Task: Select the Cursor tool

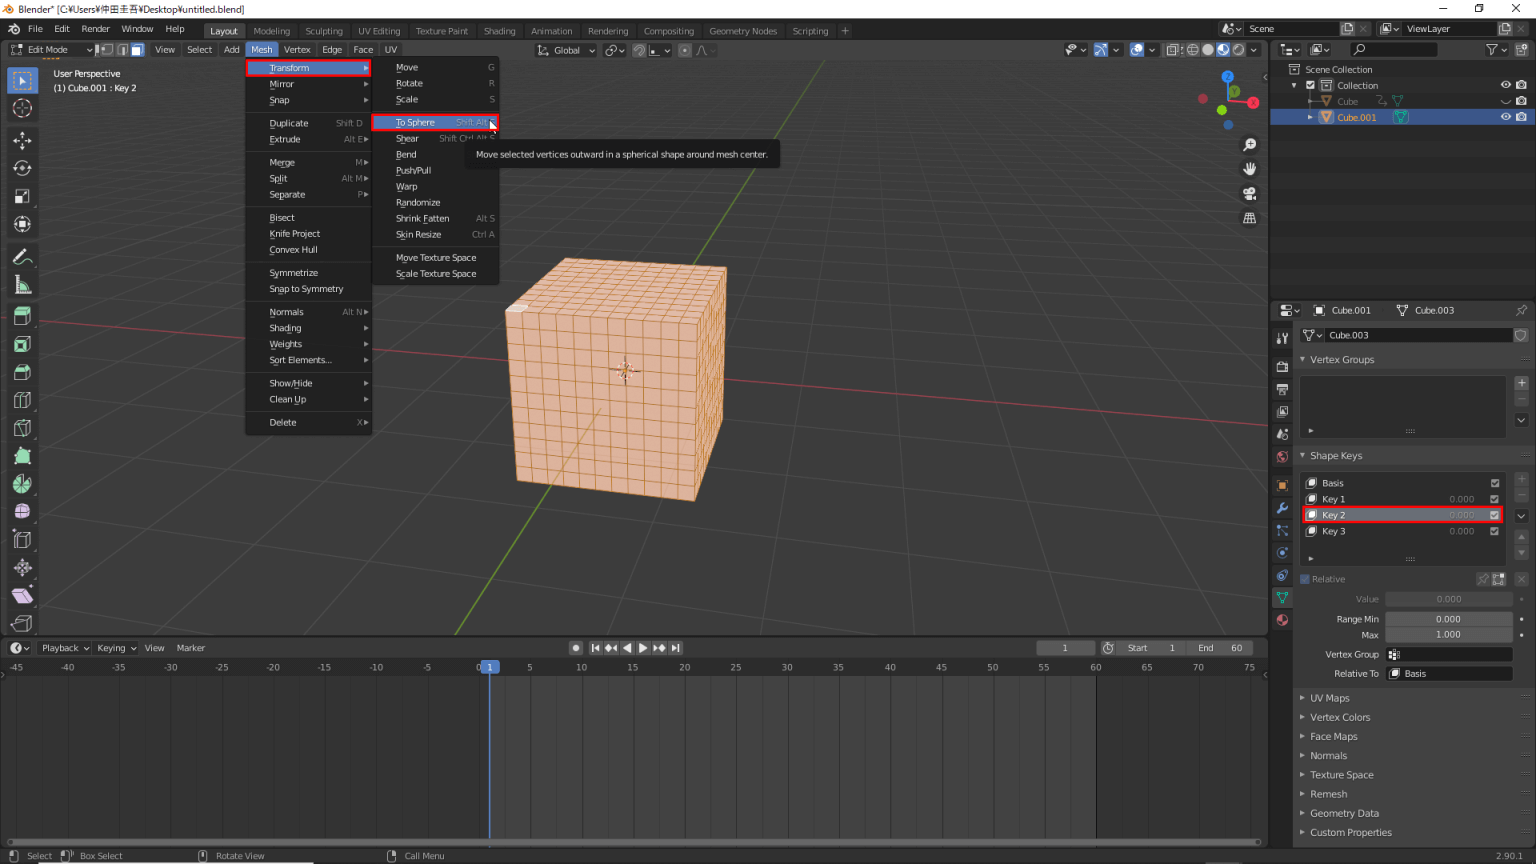Action: pyautogui.click(x=22, y=108)
